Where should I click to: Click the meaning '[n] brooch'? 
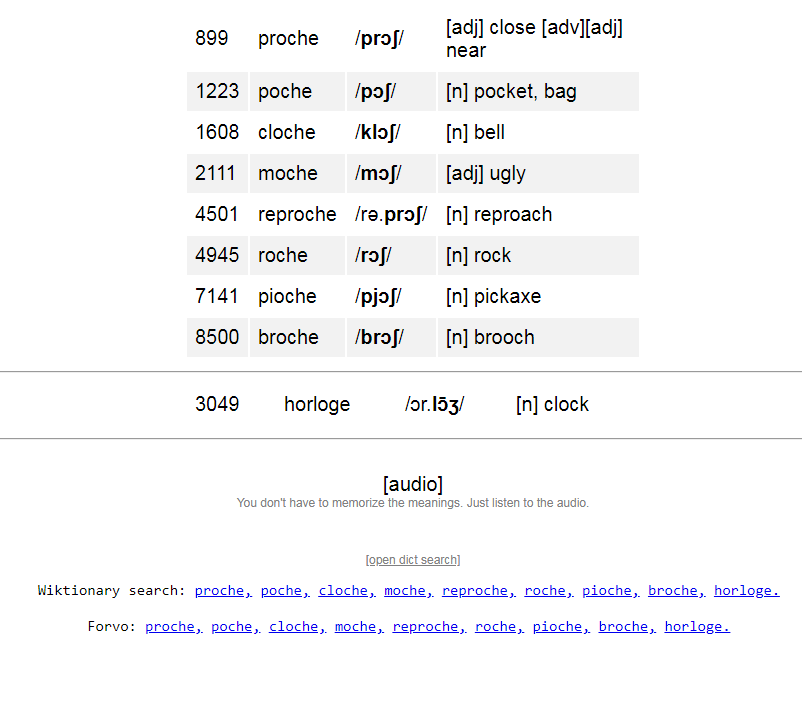pyautogui.click(x=490, y=337)
